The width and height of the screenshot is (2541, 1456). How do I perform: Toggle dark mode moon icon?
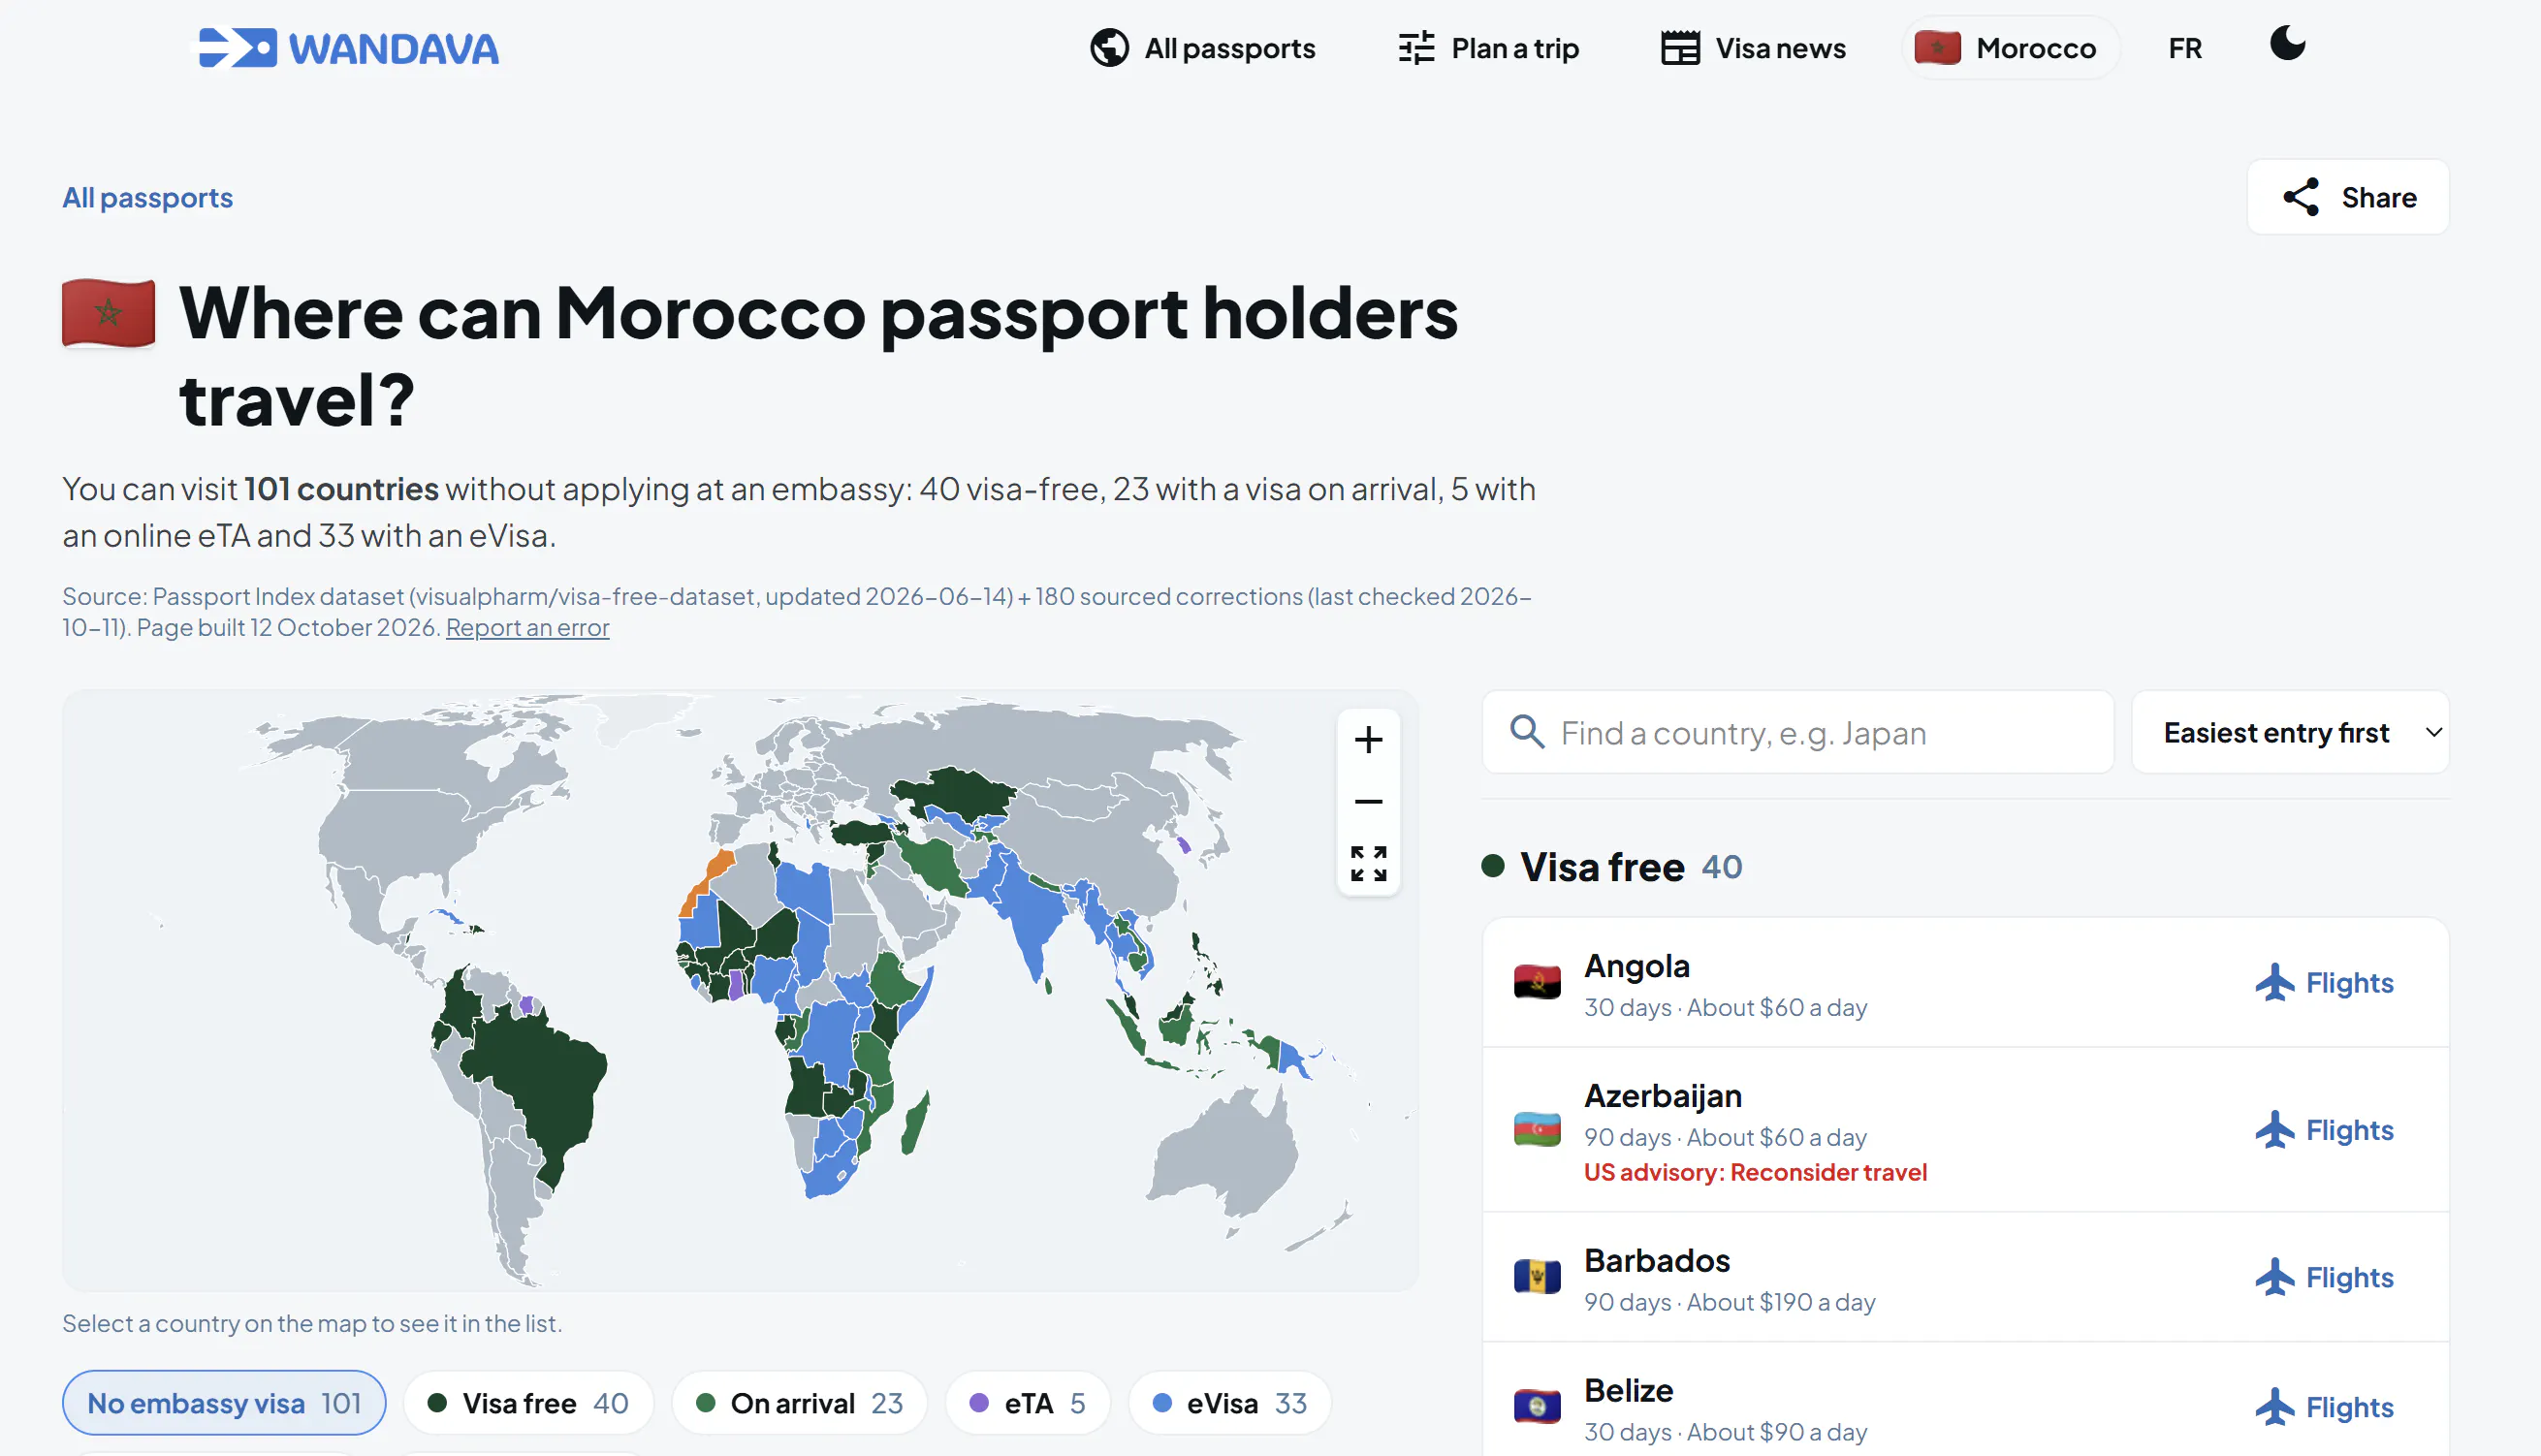2287,44
